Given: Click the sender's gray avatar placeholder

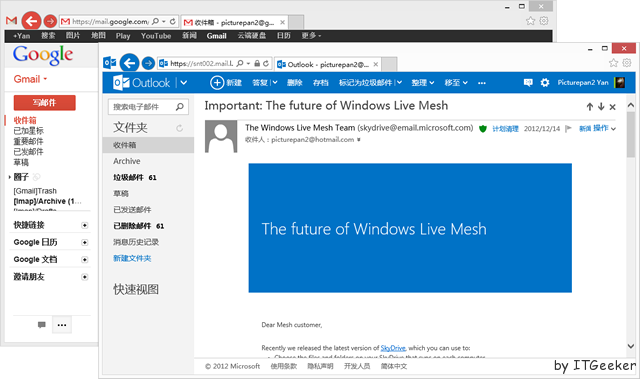Looking at the screenshot, I should [x=221, y=136].
